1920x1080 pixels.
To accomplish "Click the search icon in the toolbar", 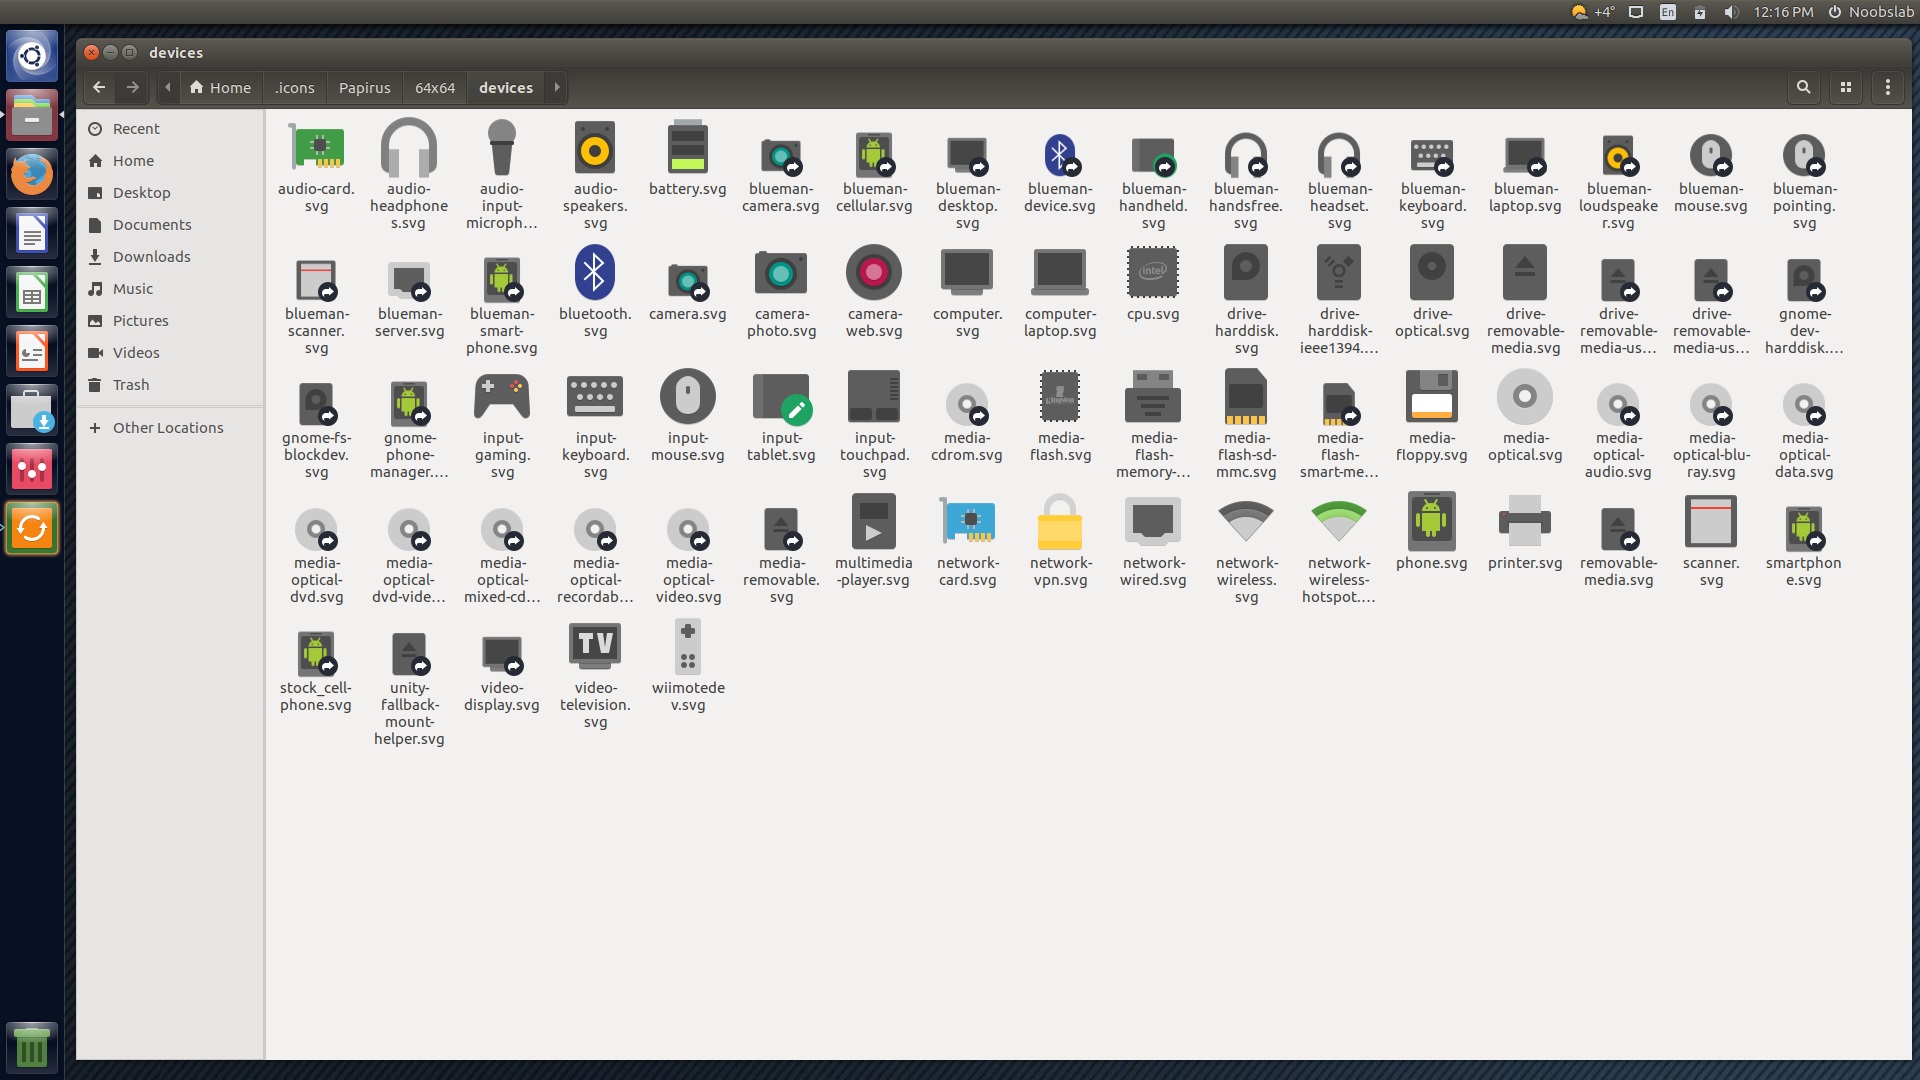I will tap(1803, 87).
